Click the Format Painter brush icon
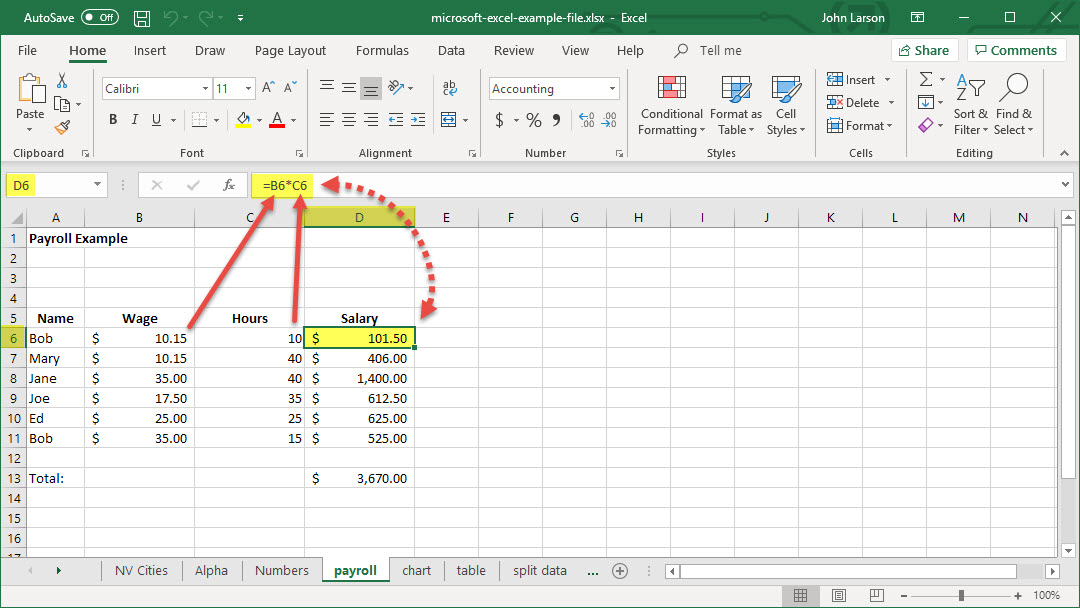Screen dimensions: 1080x608 [63, 127]
